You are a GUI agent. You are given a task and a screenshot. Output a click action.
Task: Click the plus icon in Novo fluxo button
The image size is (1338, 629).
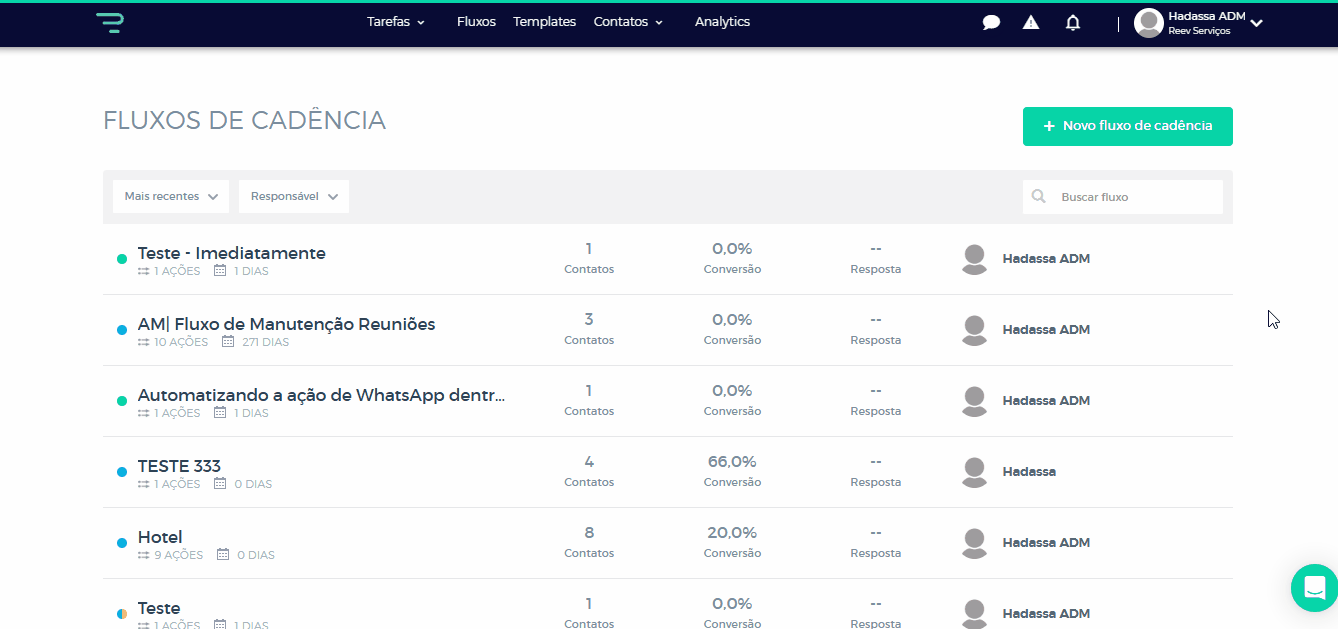pos(1049,126)
